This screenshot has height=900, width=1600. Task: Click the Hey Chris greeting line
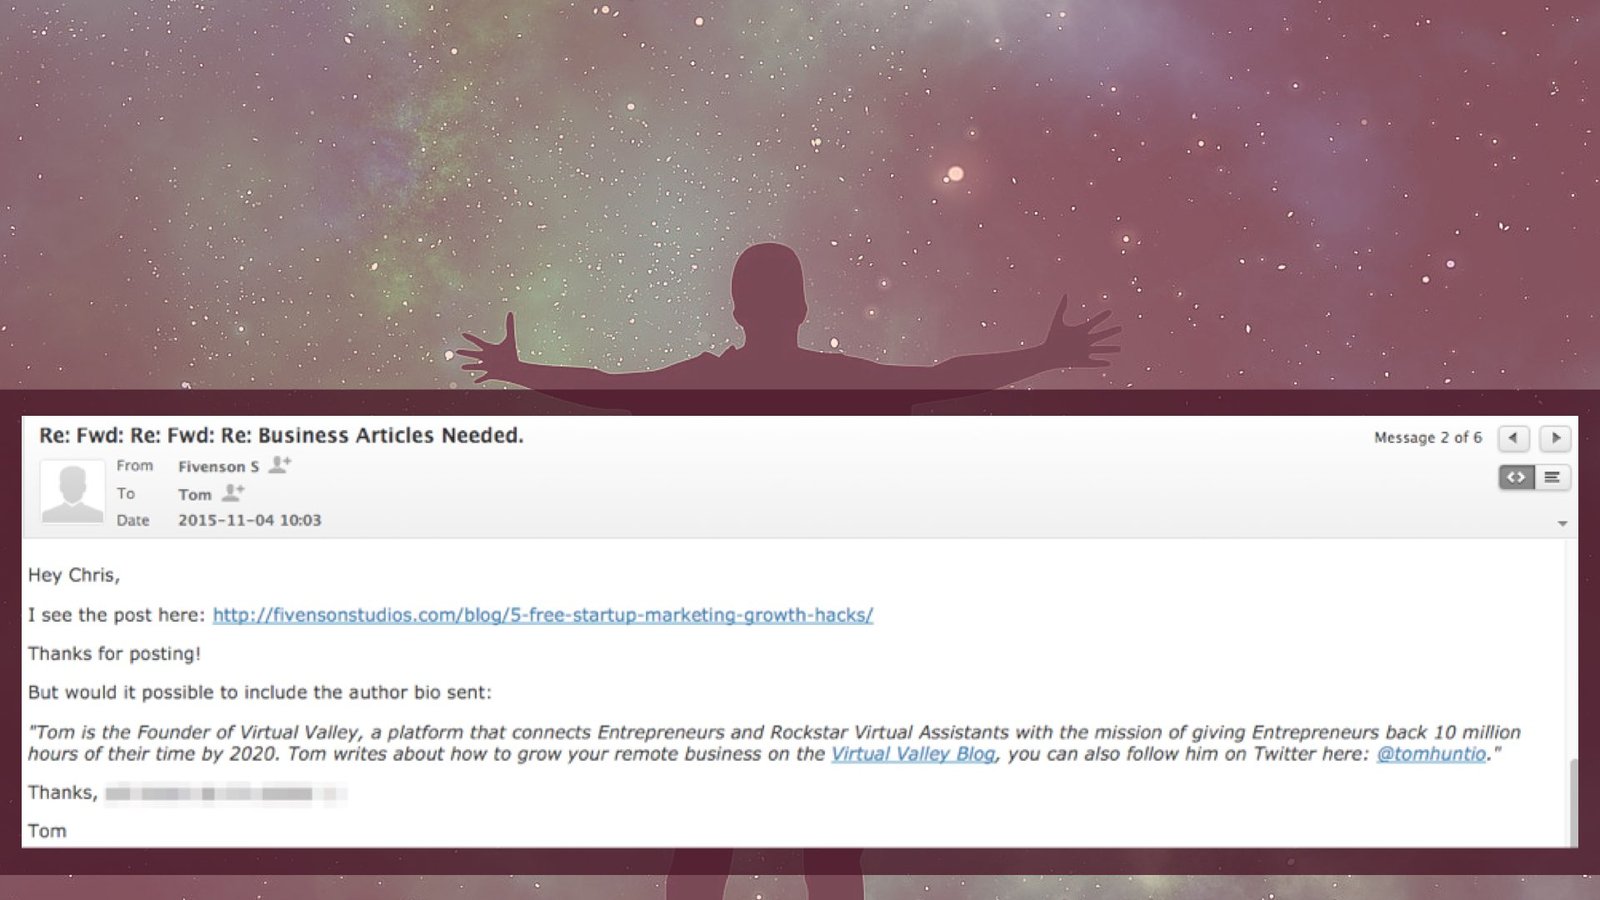click(74, 575)
